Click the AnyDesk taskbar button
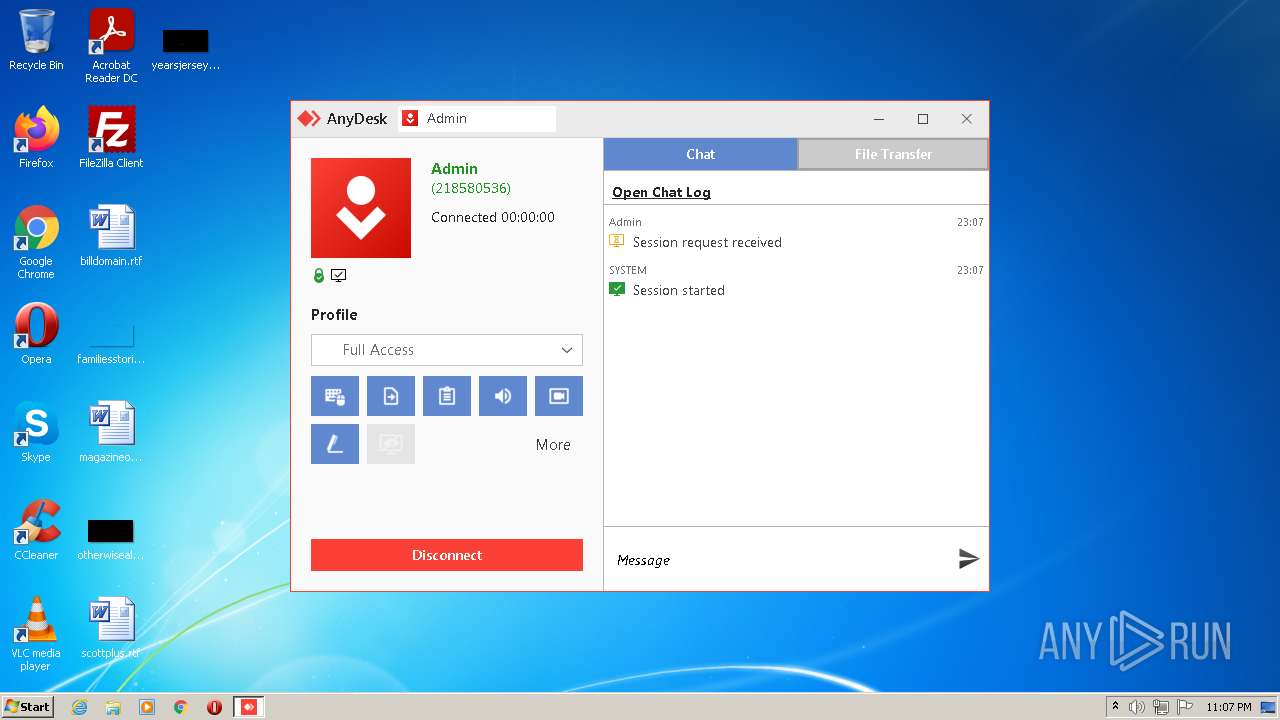The width and height of the screenshot is (1280, 720). click(x=248, y=707)
